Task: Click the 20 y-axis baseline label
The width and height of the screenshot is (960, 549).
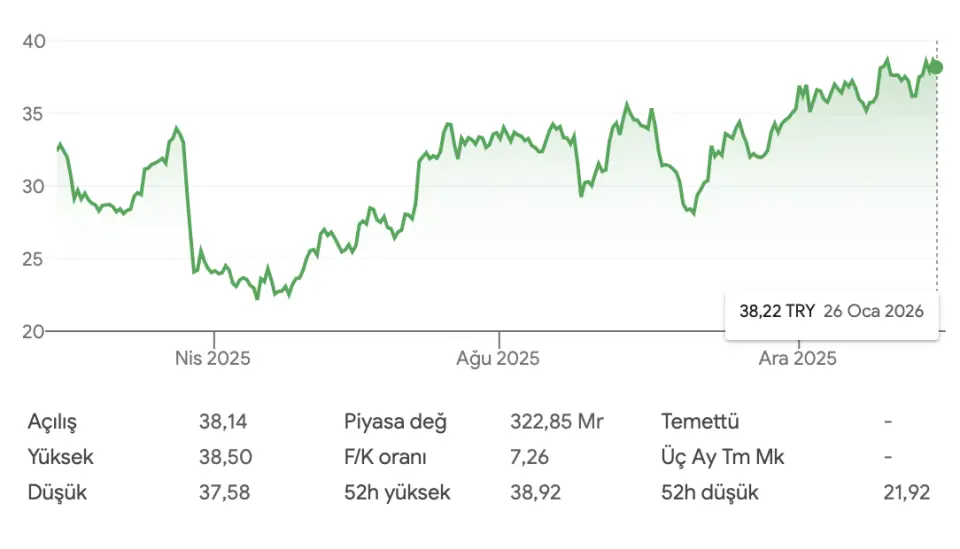Action: (x=33, y=331)
